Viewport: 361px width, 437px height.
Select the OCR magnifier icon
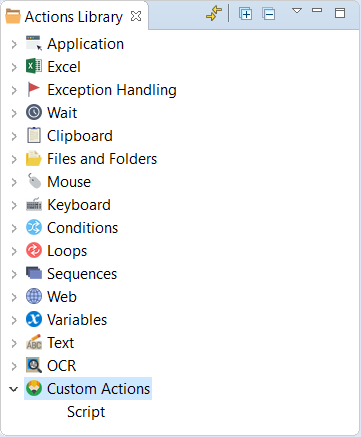(34, 365)
